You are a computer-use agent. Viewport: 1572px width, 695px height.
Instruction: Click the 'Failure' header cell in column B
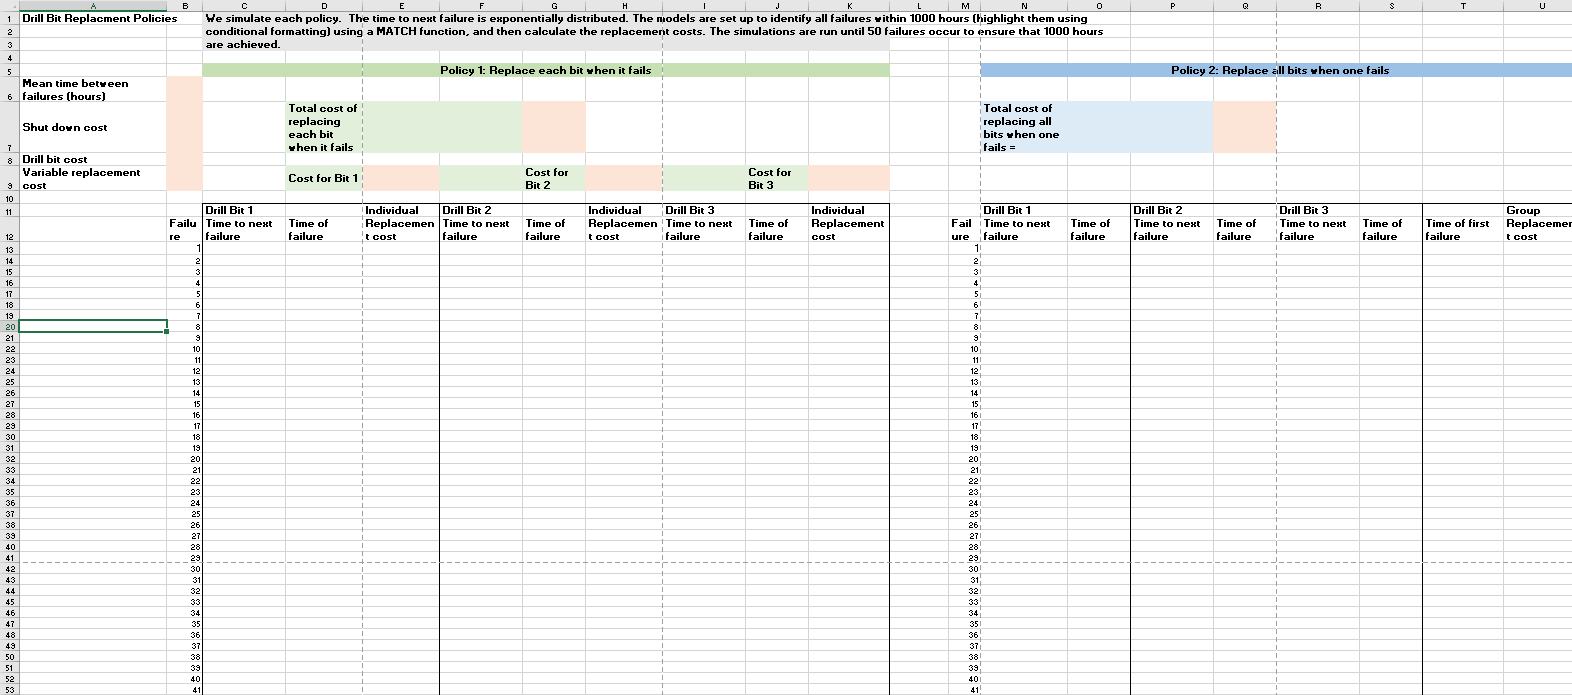(185, 230)
